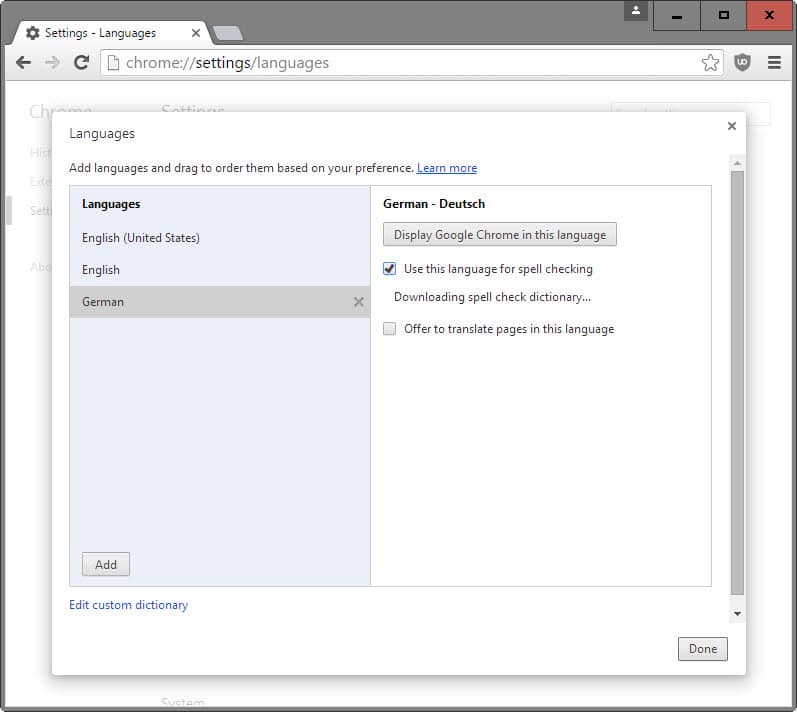
Task: Bookmark this page with the star icon
Action: tap(710, 63)
